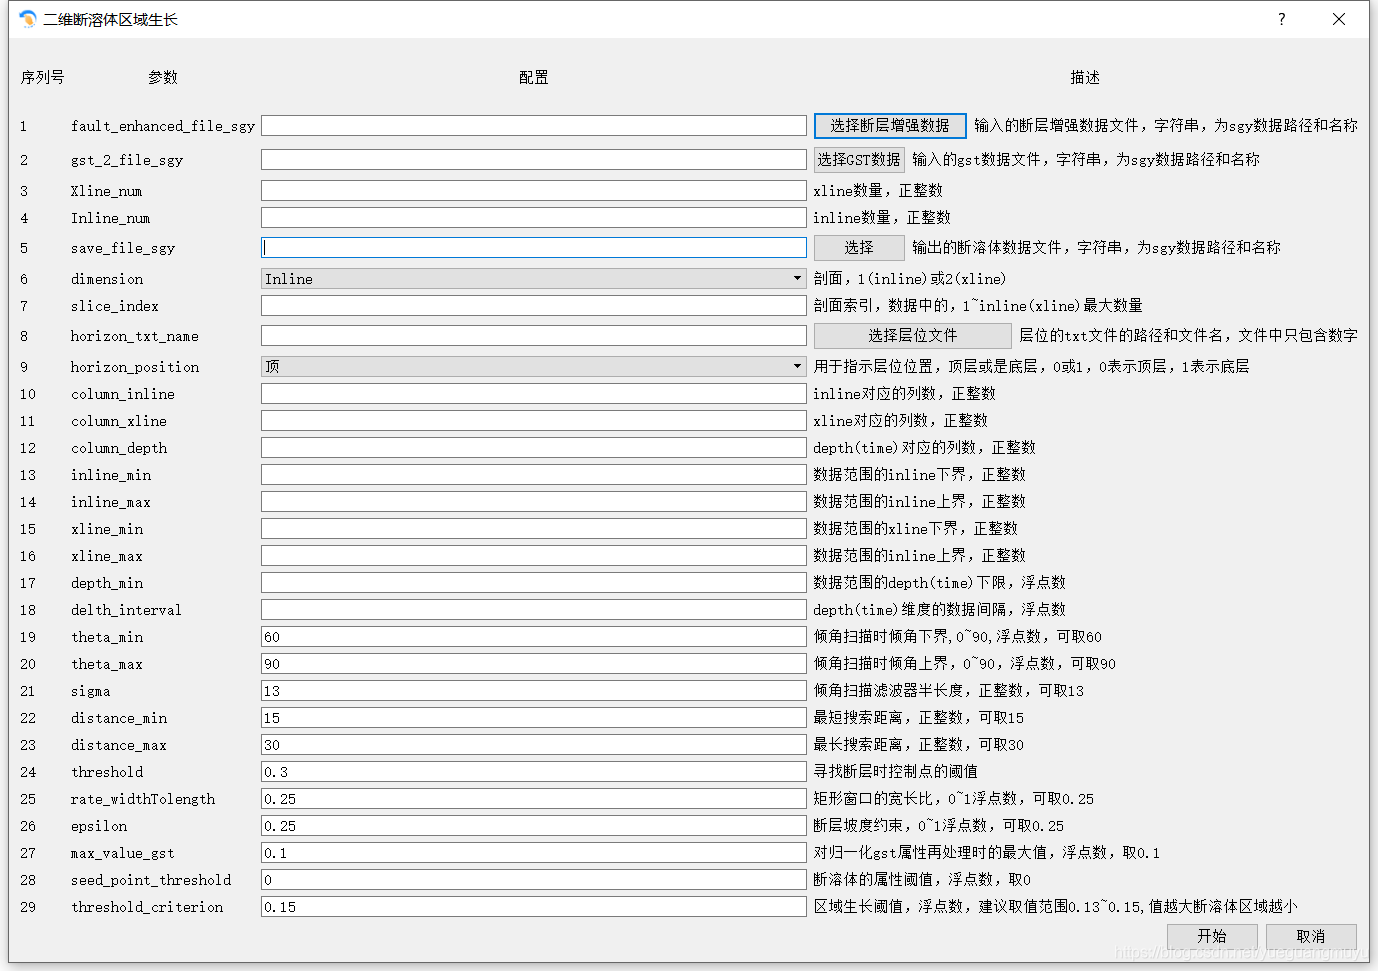Click the description text inline数量，正整数
The width and height of the screenshot is (1378, 971).
coord(882,217)
